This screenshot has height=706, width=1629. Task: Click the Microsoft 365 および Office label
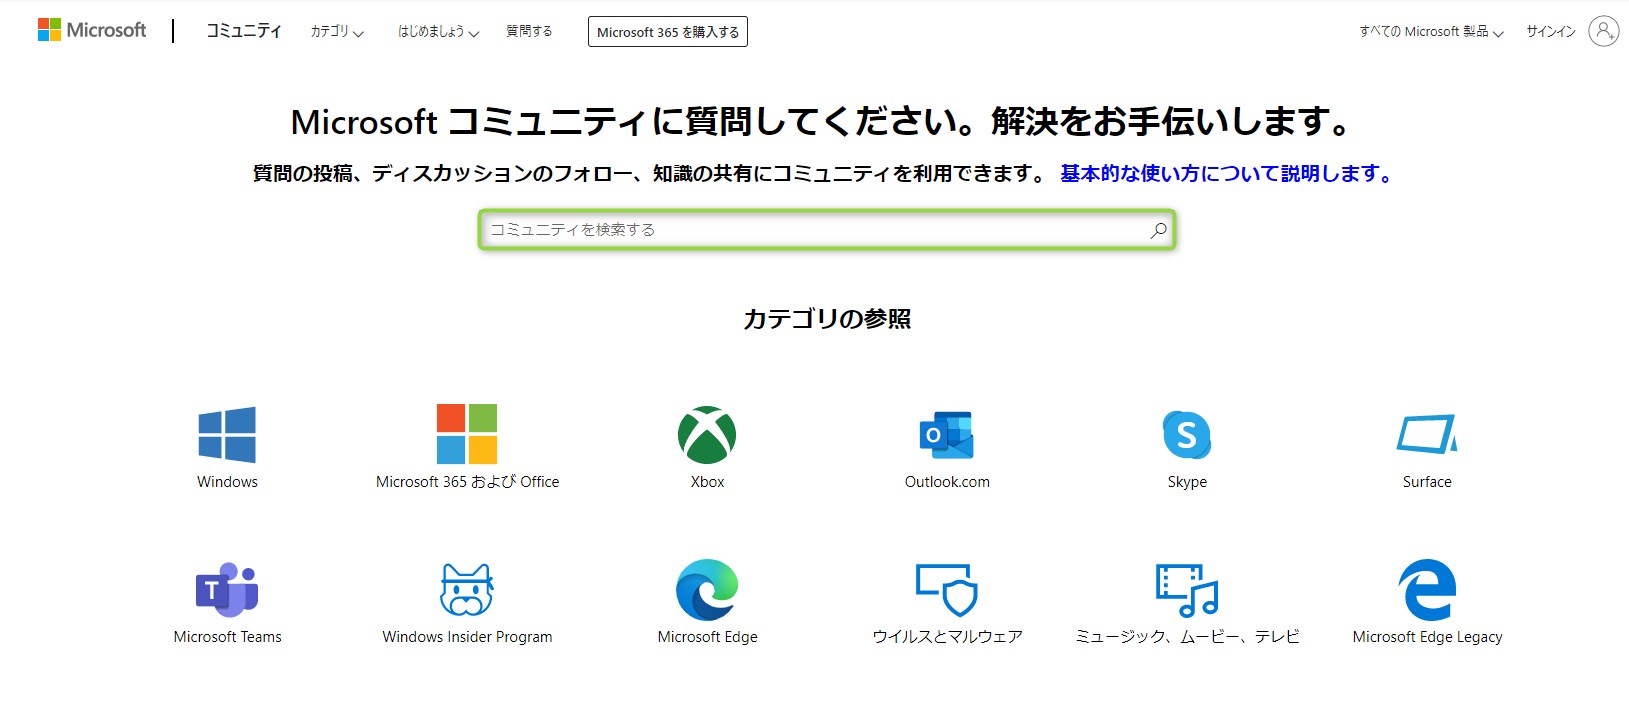pyautogui.click(x=467, y=482)
